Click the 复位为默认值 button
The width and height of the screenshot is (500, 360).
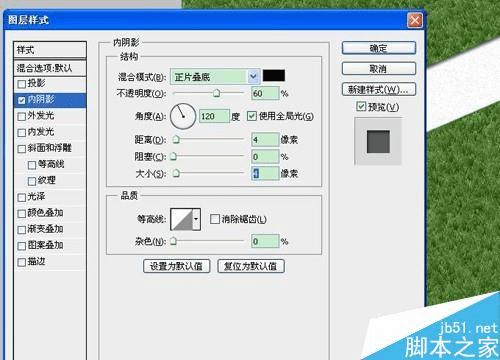tap(251, 266)
